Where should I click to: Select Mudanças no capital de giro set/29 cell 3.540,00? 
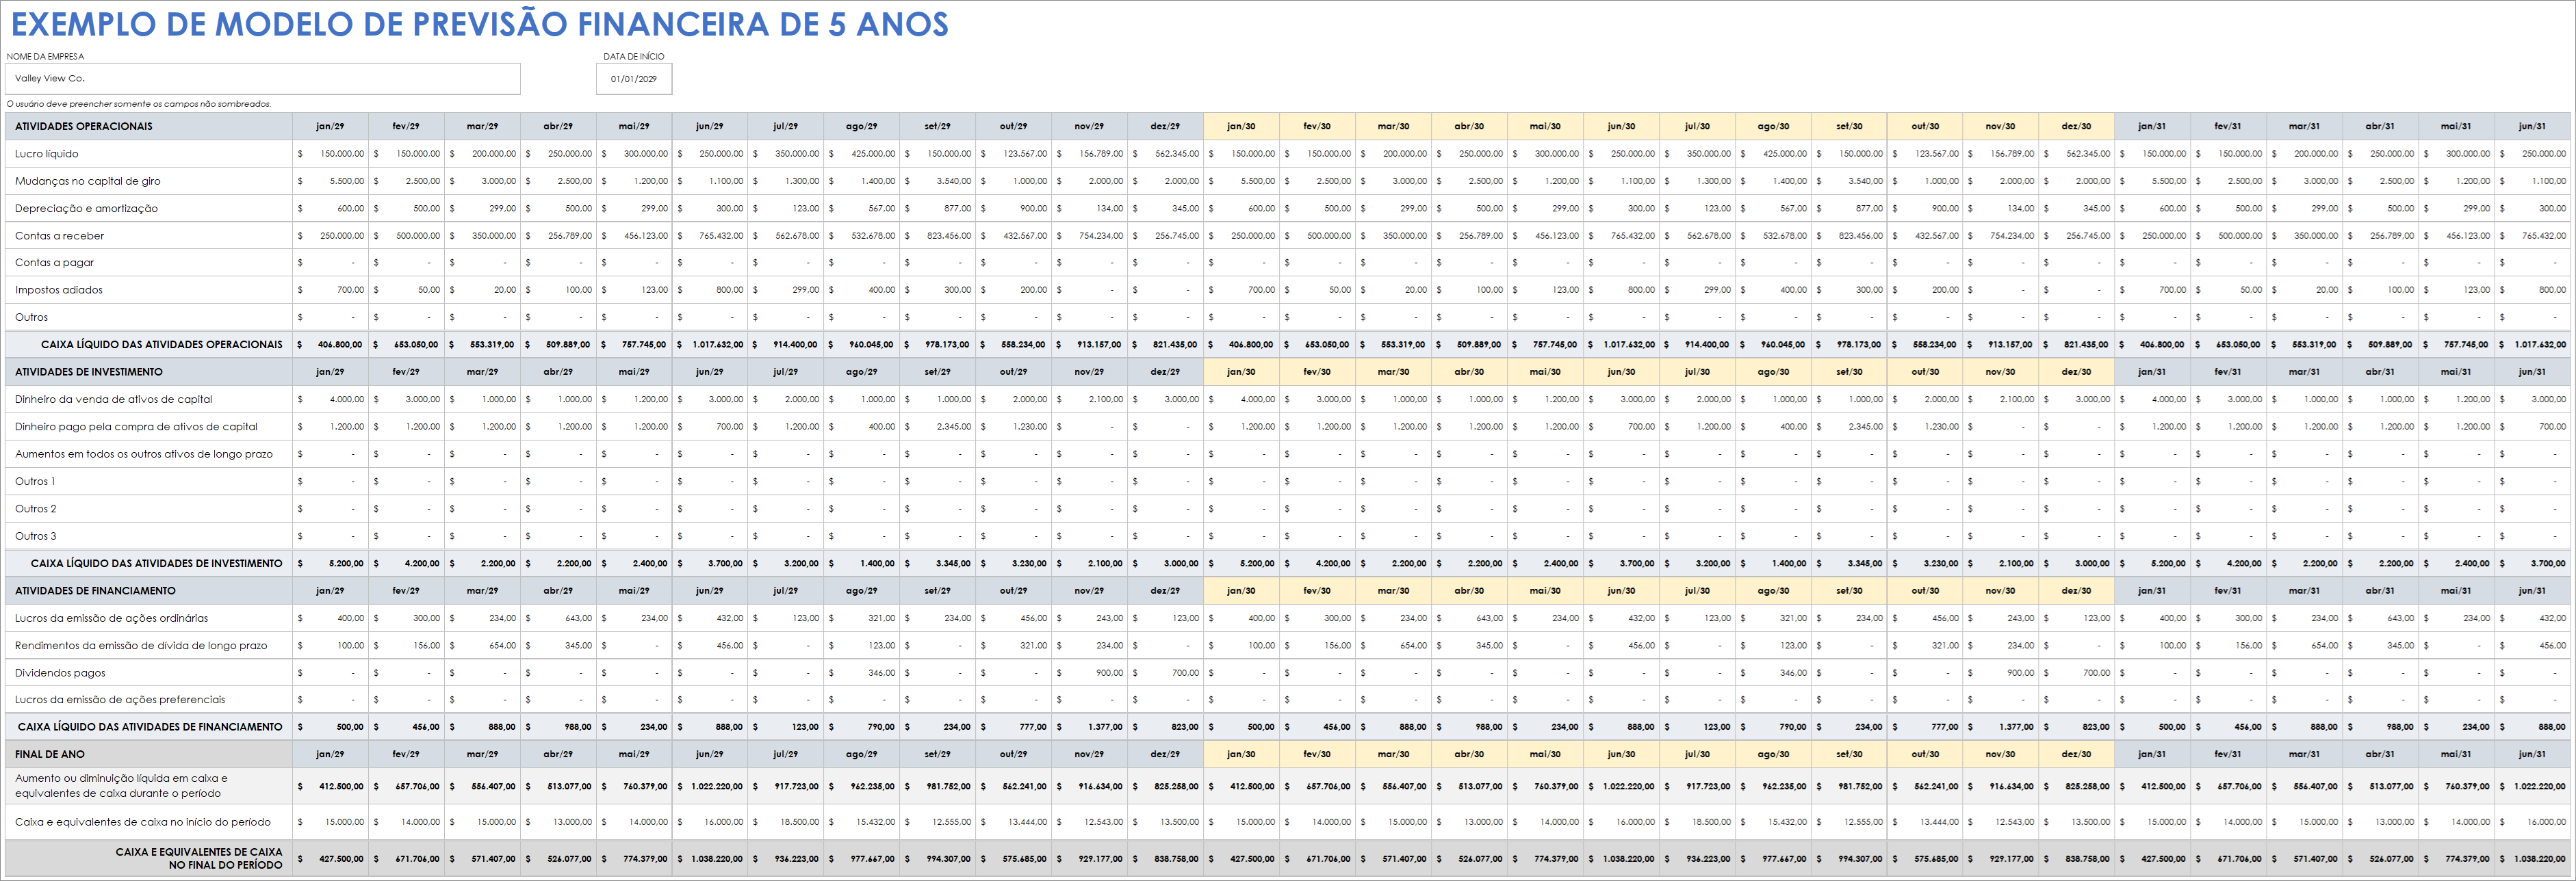coord(937,181)
